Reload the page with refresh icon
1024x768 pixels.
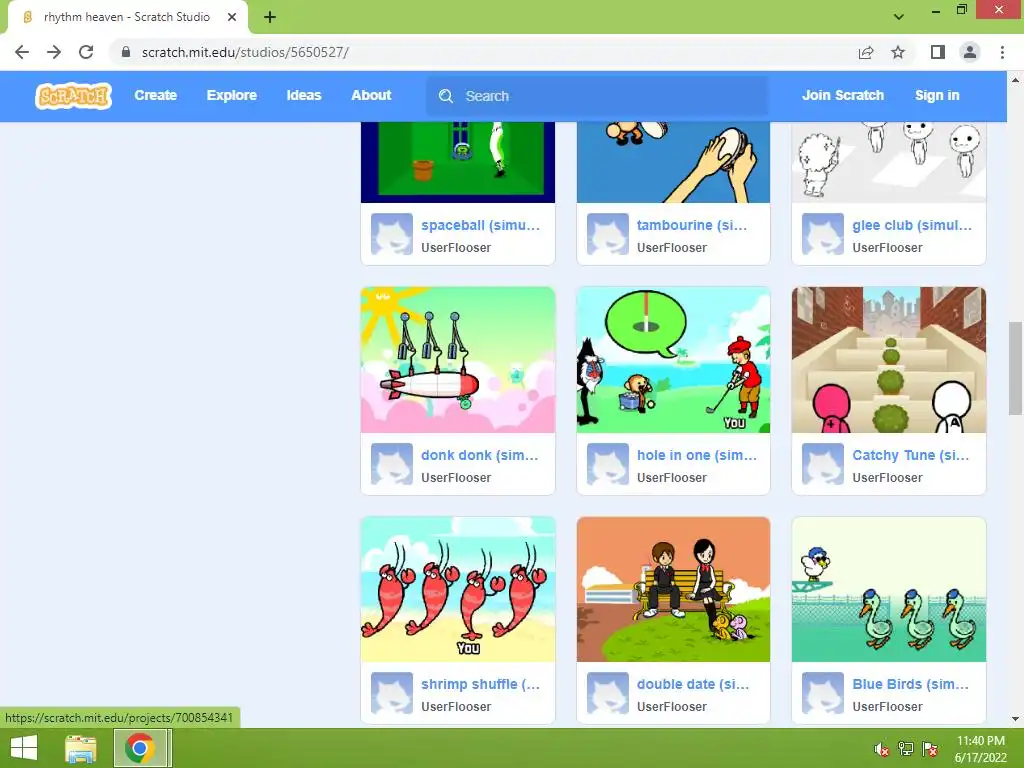(86, 52)
